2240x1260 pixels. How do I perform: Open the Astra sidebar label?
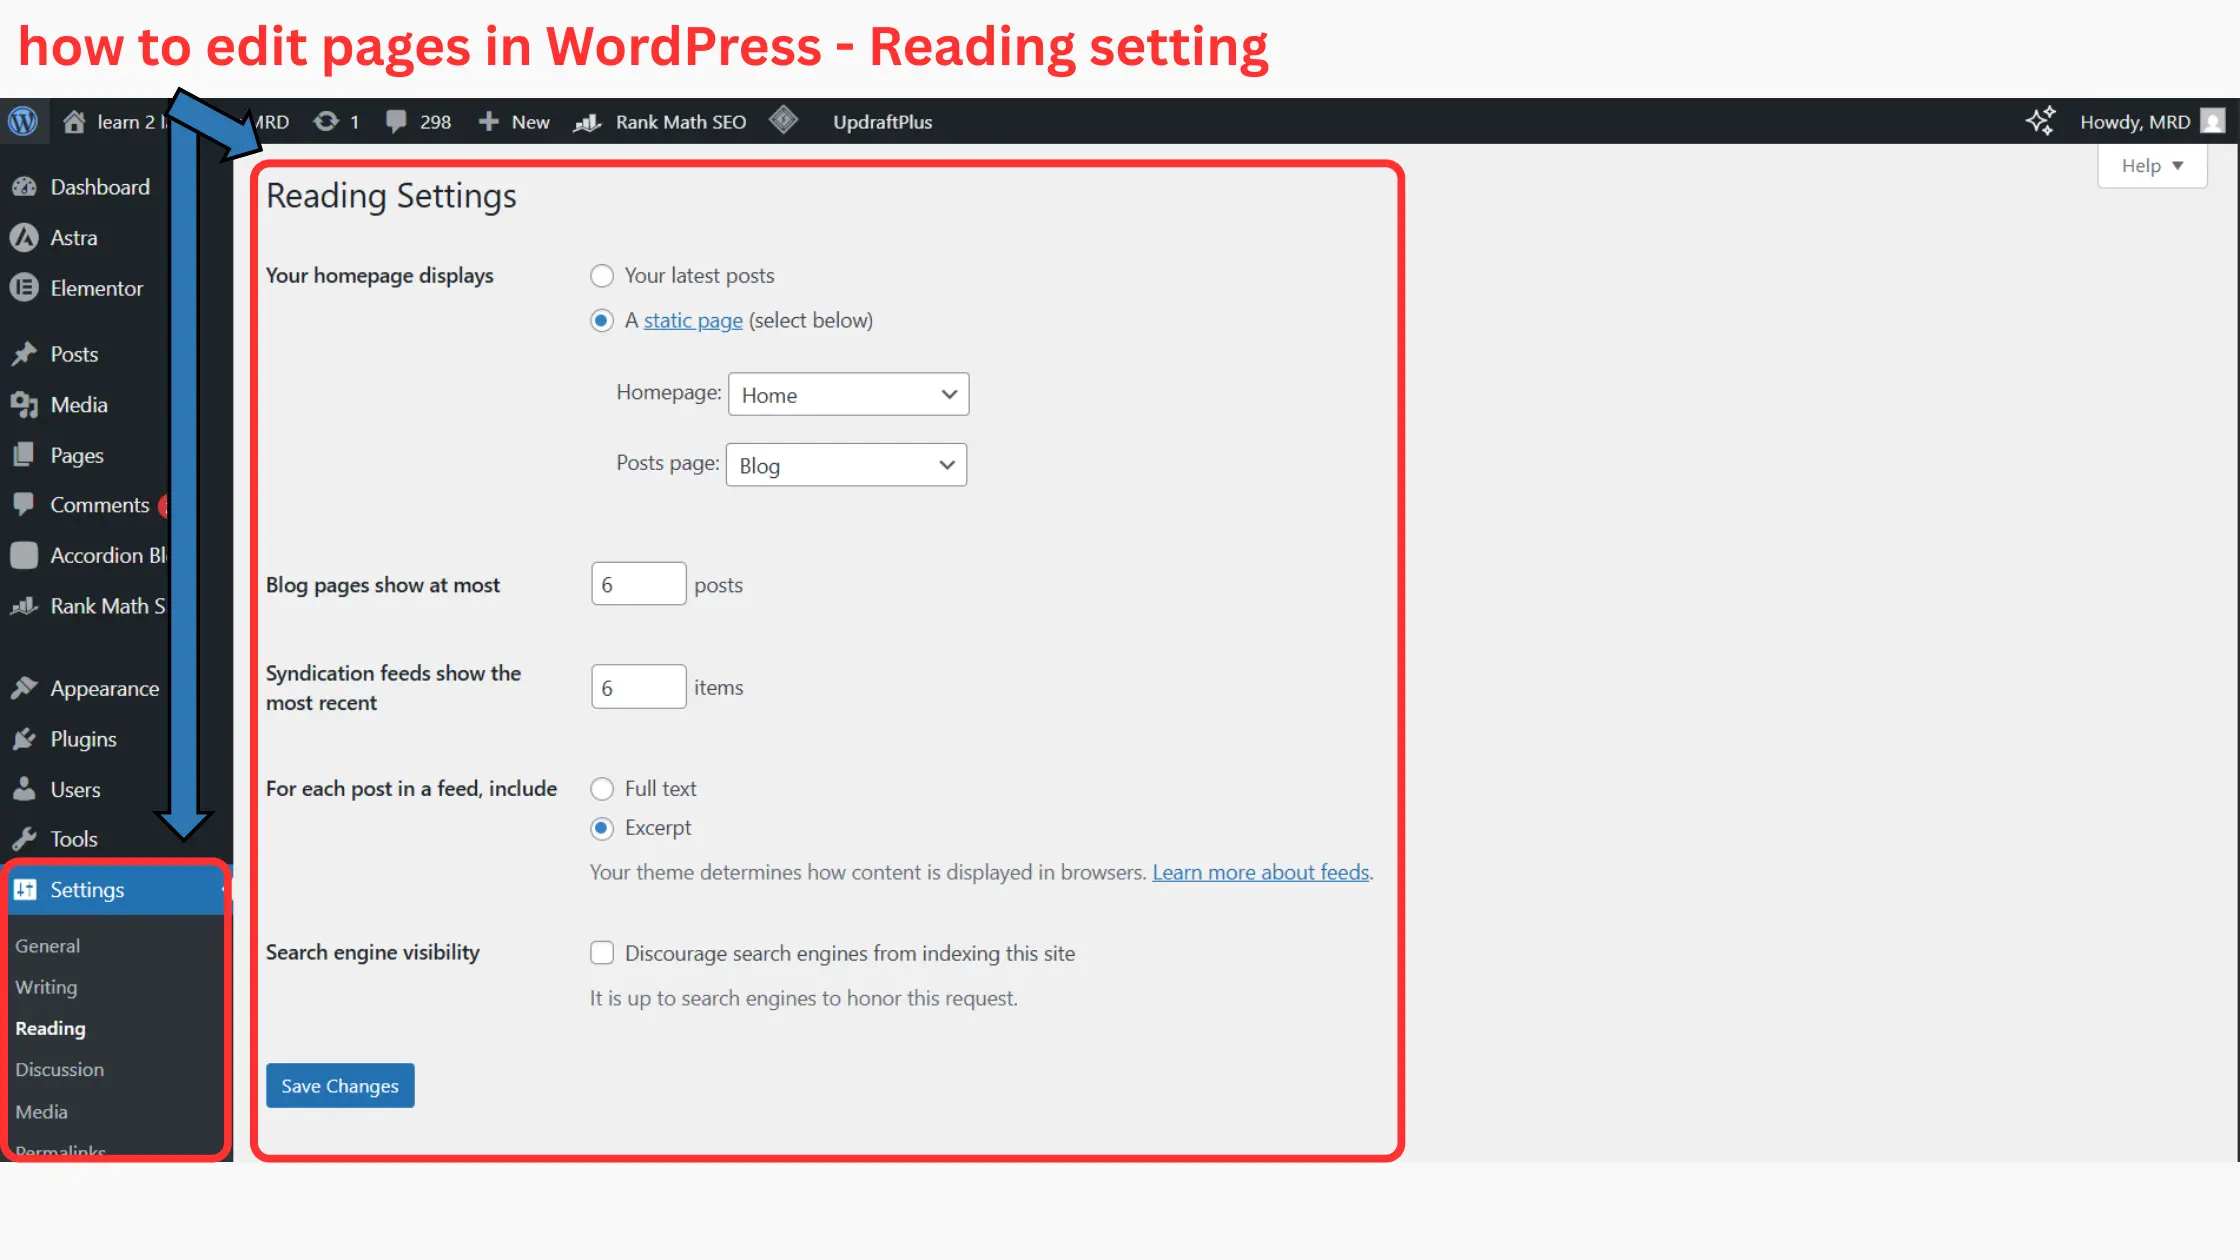[x=74, y=237]
